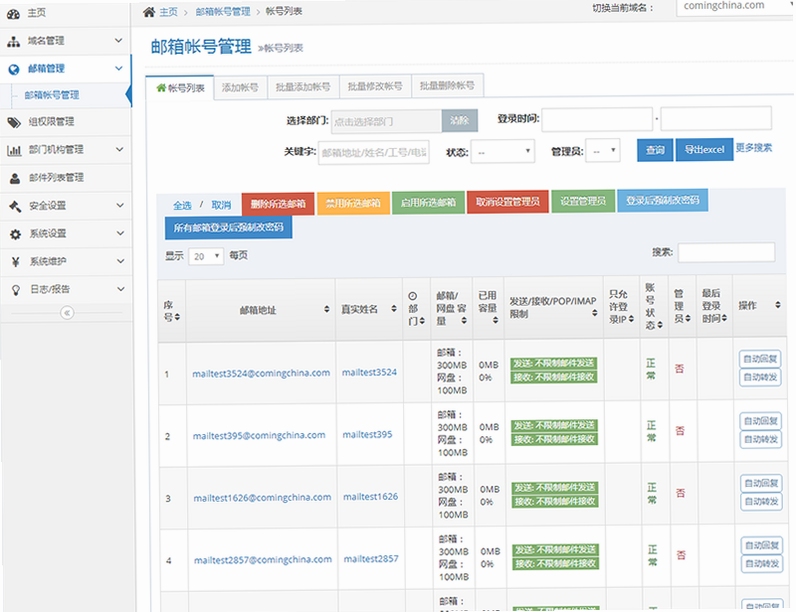Sort table by 邮箱/网盘容量 column arrows
This screenshot has width=796, height=612.
point(464,320)
